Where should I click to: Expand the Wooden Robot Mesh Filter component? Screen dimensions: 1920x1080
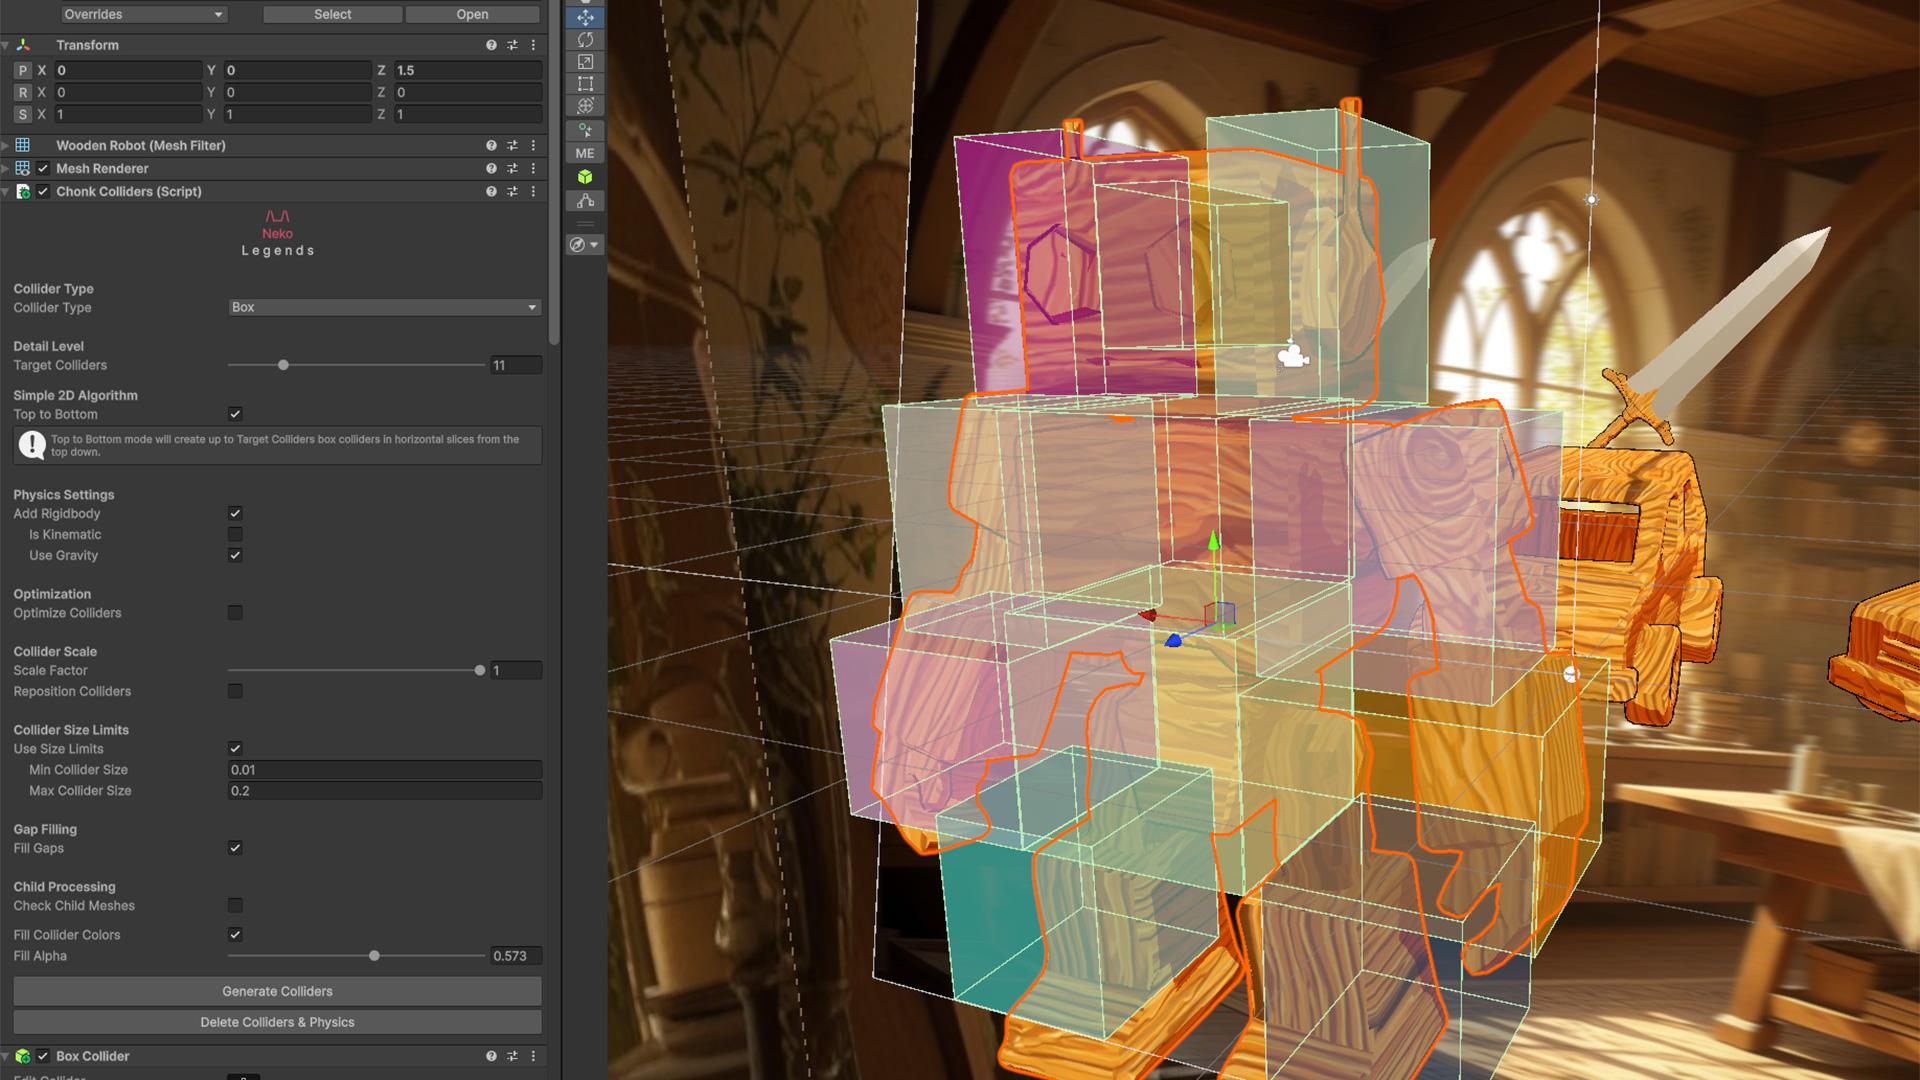[6, 145]
